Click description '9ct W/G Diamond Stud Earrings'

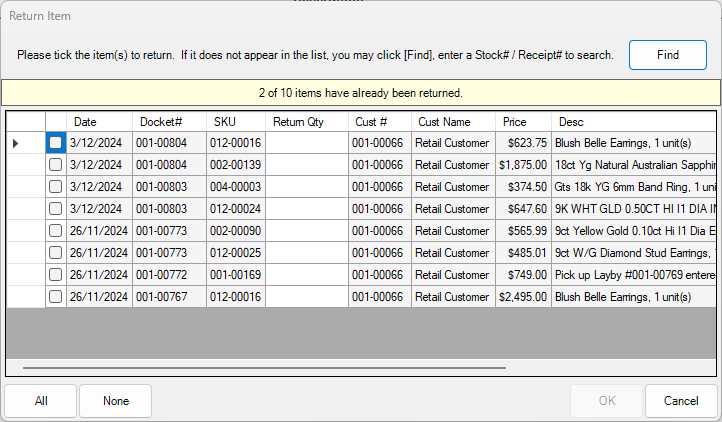coord(634,253)
